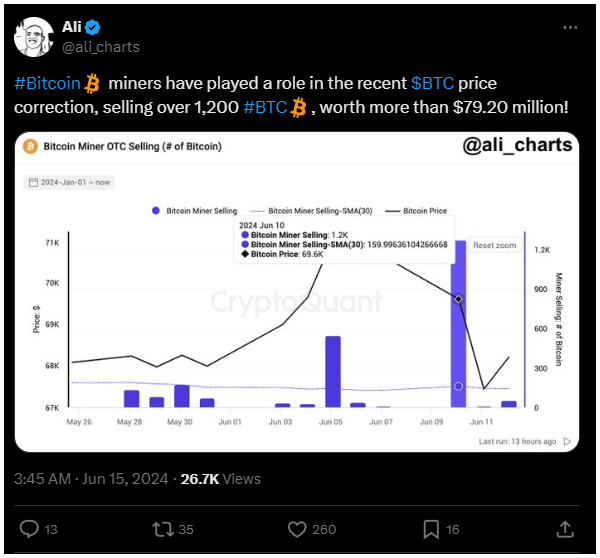Image resolution: width=600 pixels, height=558 pixels.
Task: Click the share upload icon
Action: pos(565,529)
